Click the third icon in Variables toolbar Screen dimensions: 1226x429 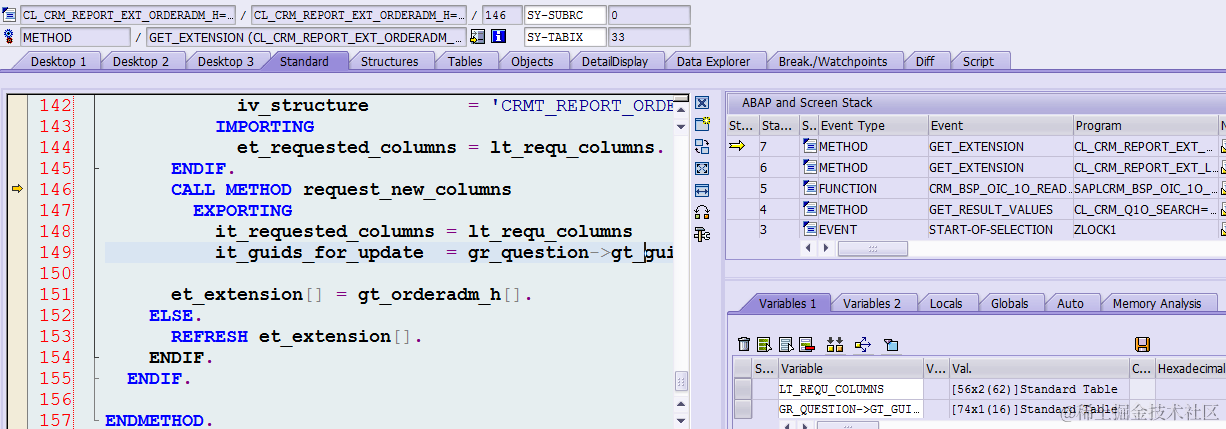point(785,345)
